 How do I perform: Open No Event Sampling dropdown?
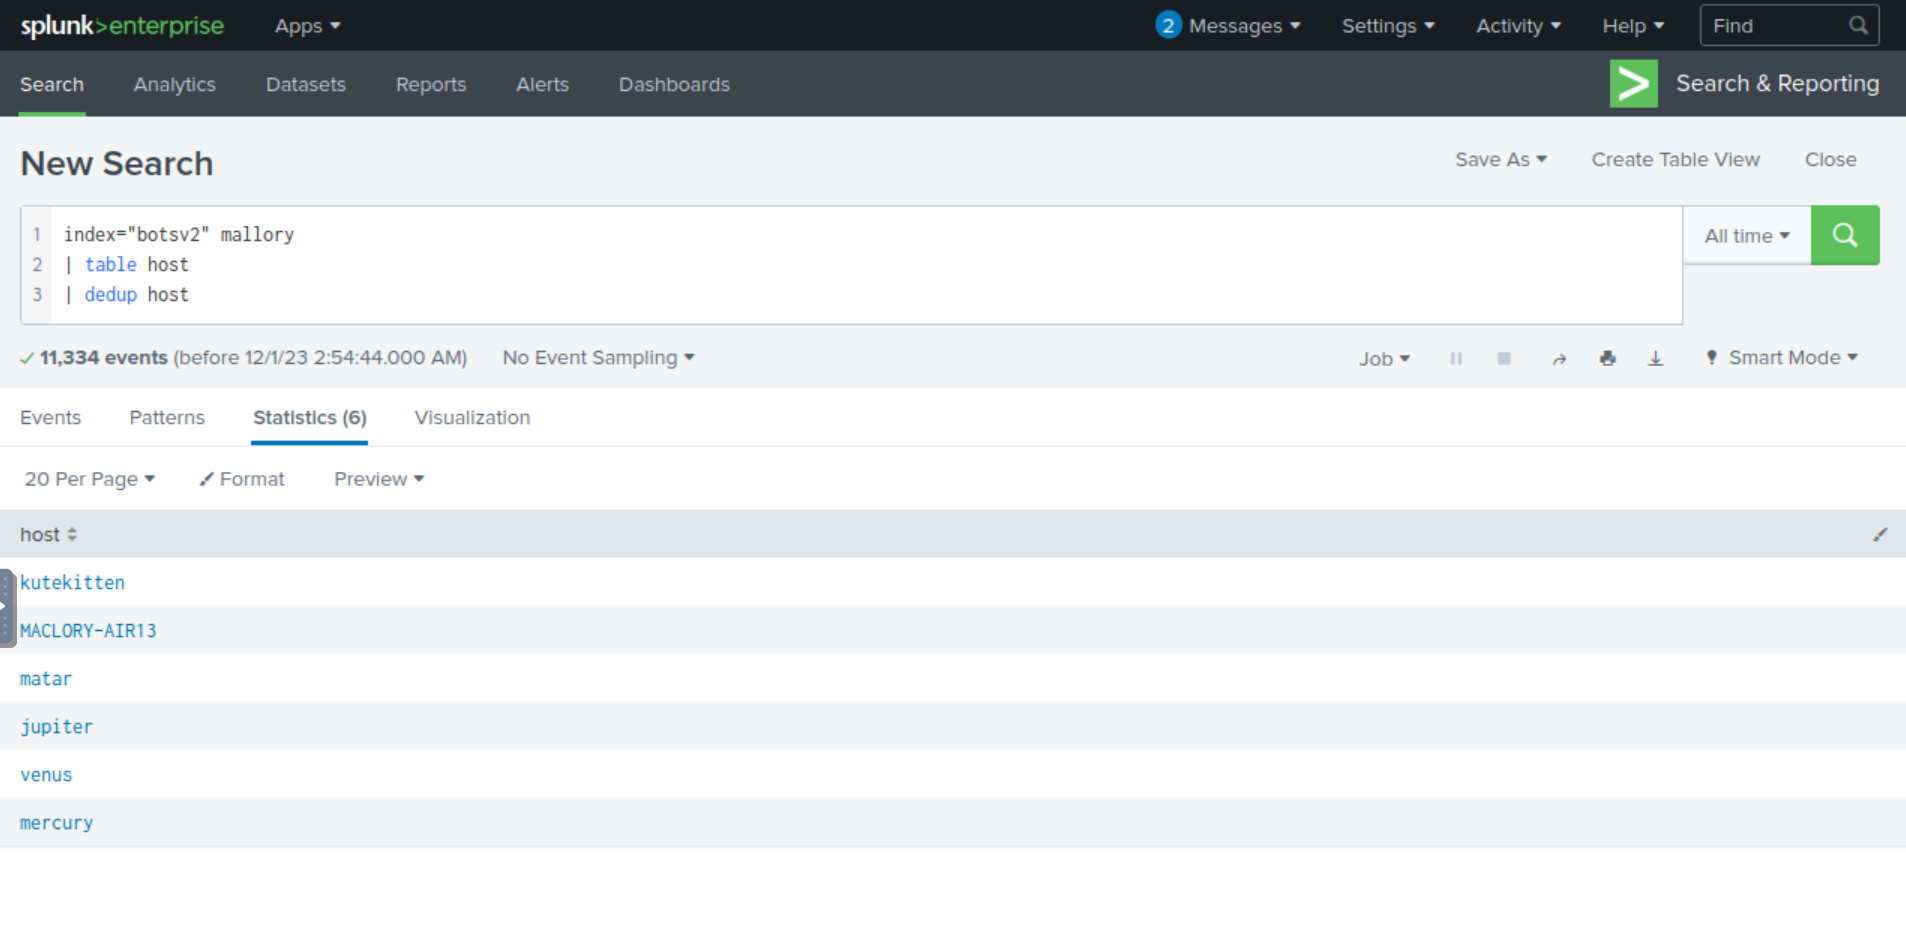pyautogui.click(x=598, y=358)
